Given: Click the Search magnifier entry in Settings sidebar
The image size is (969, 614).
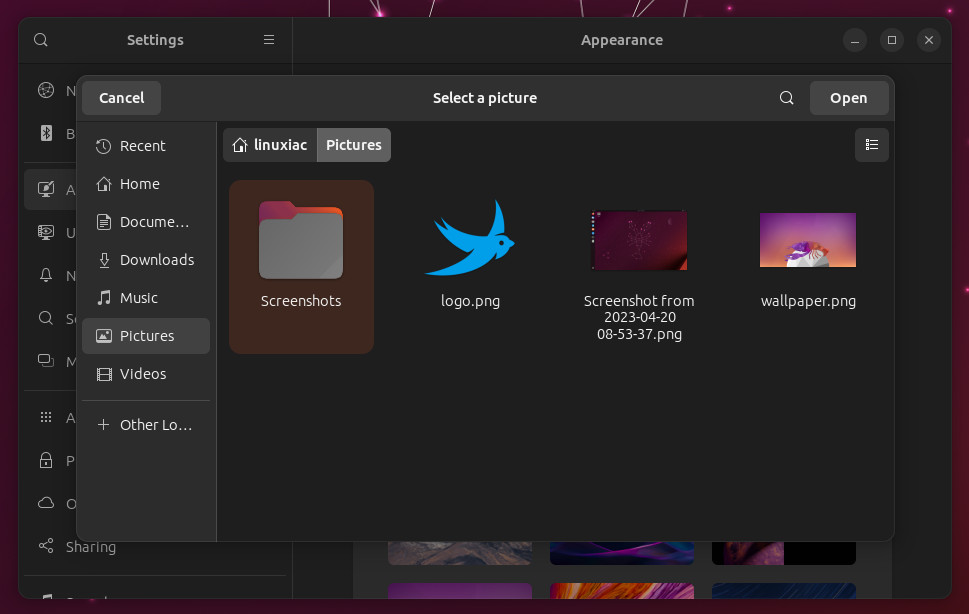Looking at the screenshot, I should [46, 318].
